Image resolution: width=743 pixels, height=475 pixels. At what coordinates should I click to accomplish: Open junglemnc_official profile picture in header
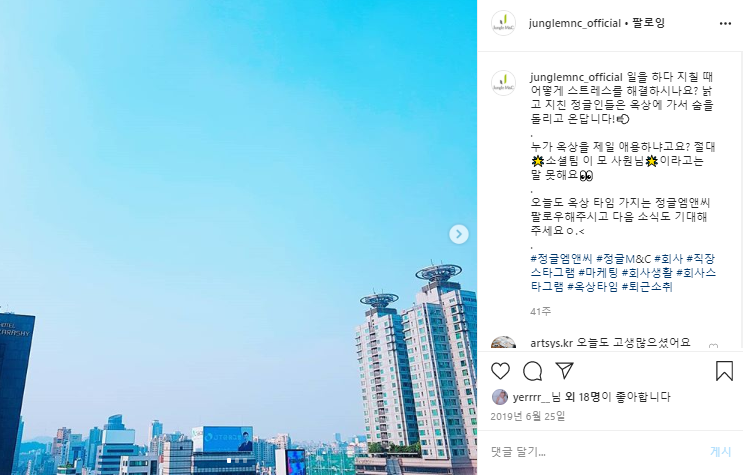pos(503,23)
